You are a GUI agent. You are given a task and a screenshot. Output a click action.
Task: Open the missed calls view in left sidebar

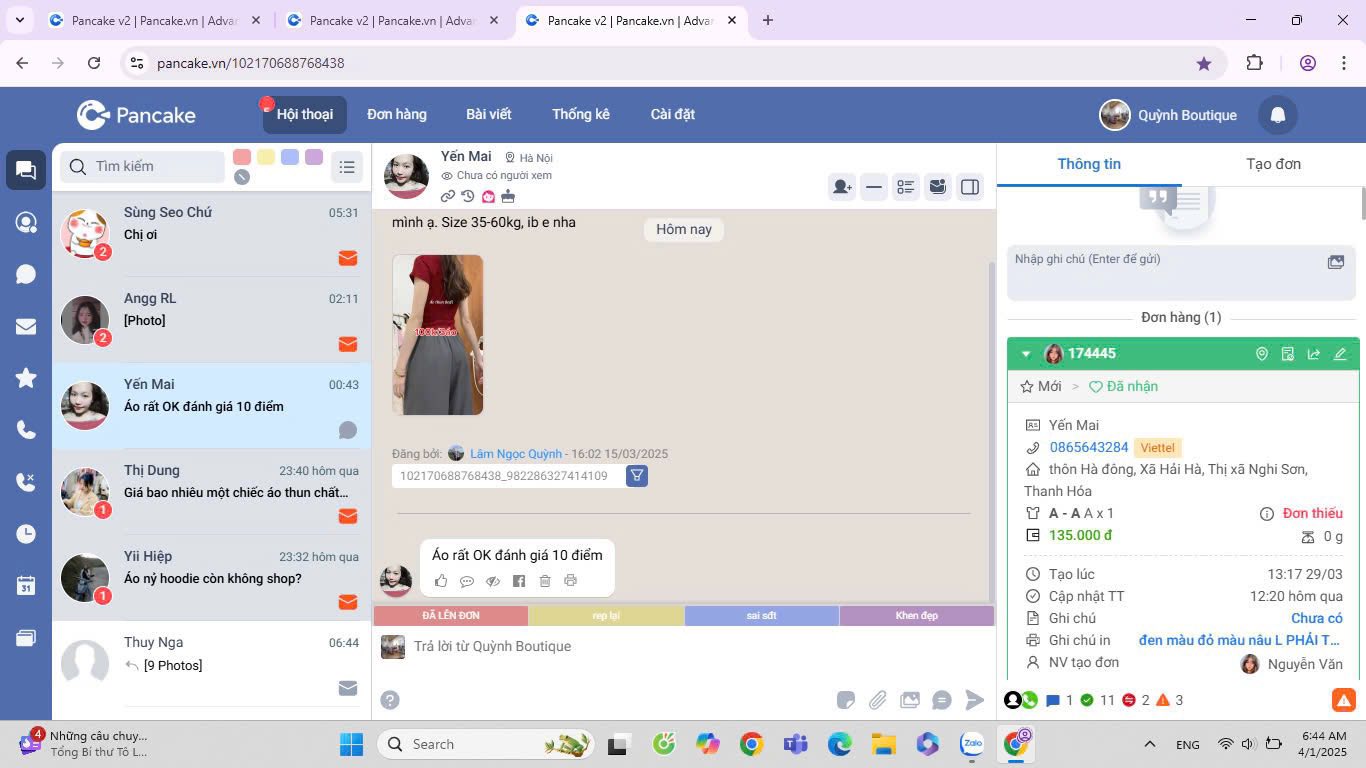26,482
